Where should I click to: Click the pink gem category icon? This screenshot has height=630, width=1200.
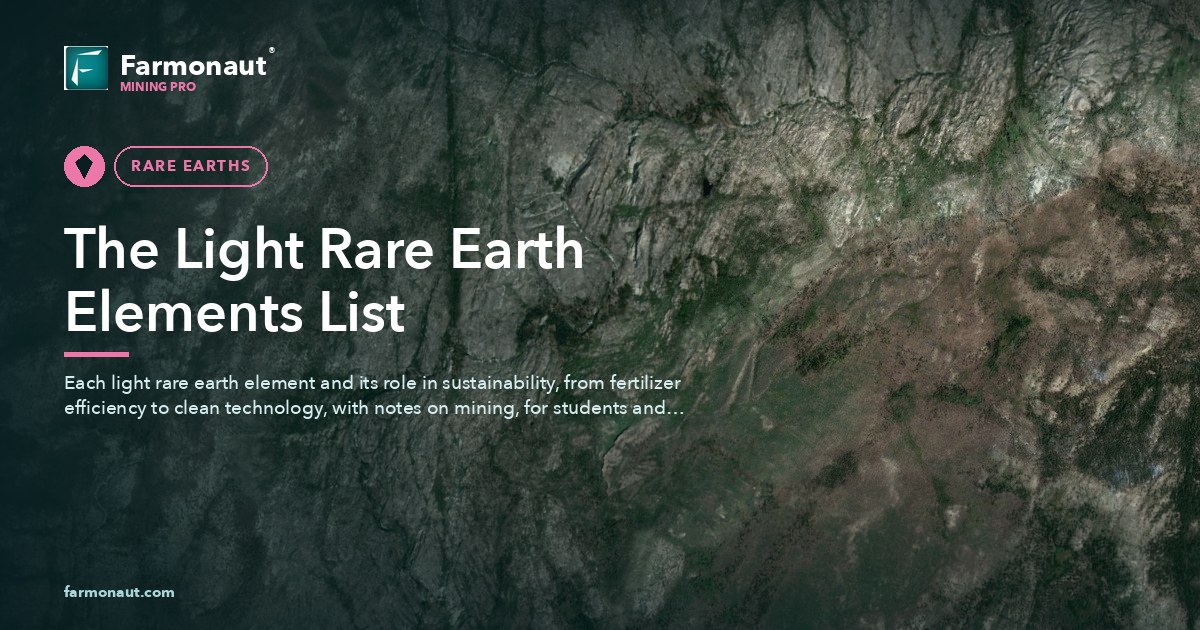point(85,166)
